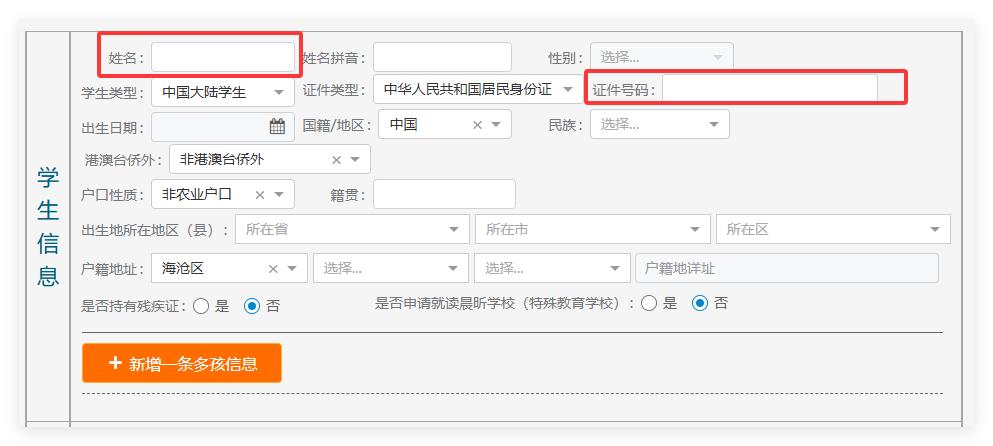
Task: Open the 性别 dropdown
Action: click(662, 57)
